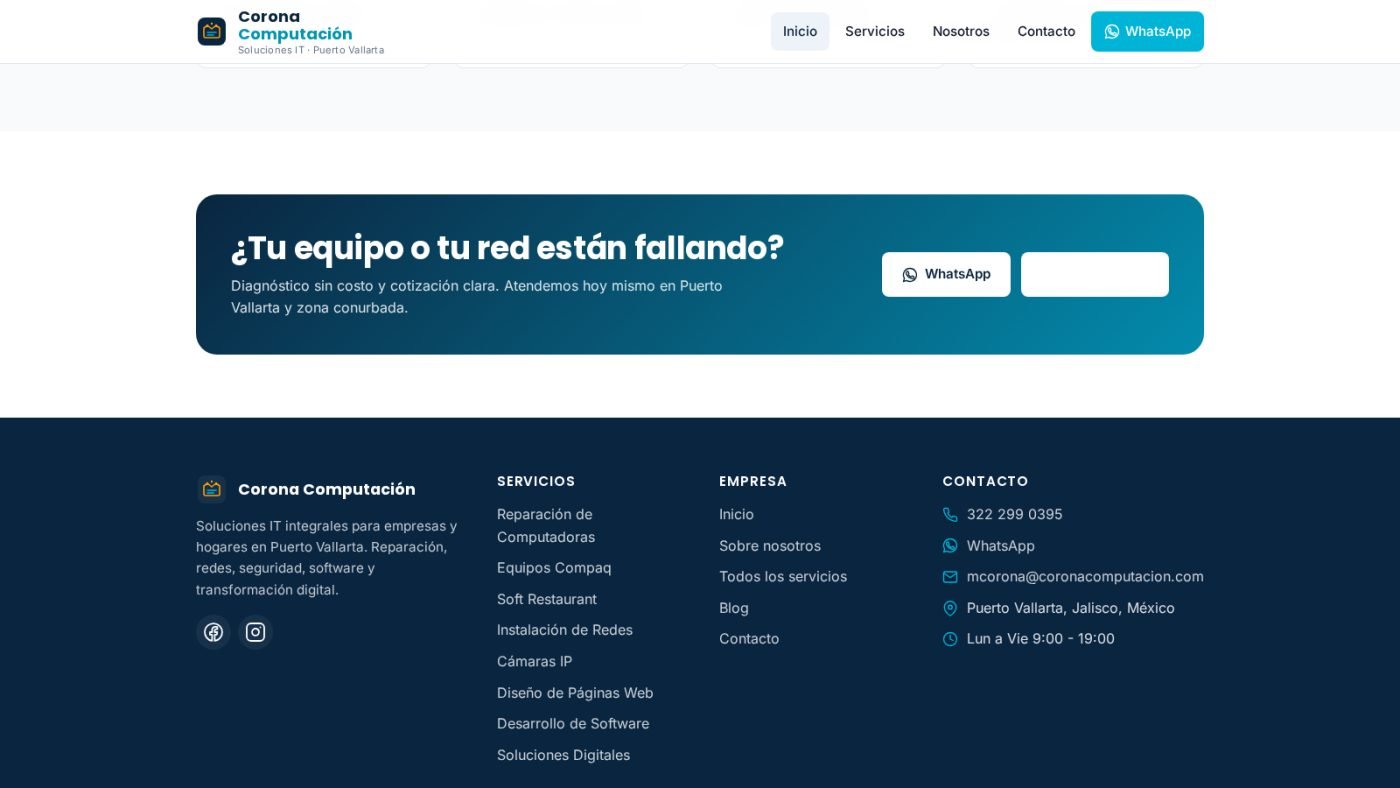This screenshot has width=1400, height=788.
Task: Click the CONTACTO footer column heading
Action: tap(985, 481)
